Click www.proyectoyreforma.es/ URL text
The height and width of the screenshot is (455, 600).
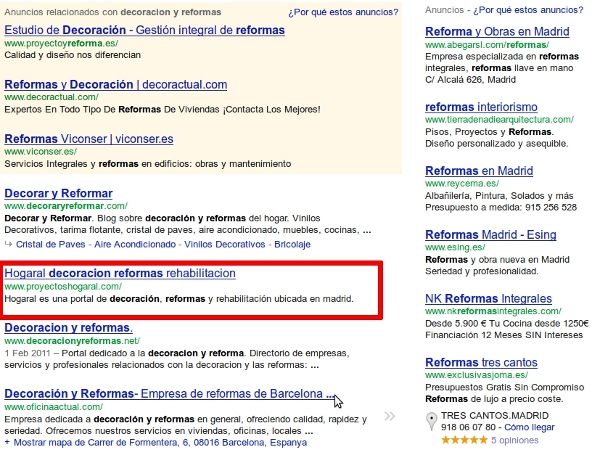click(61, 43)
